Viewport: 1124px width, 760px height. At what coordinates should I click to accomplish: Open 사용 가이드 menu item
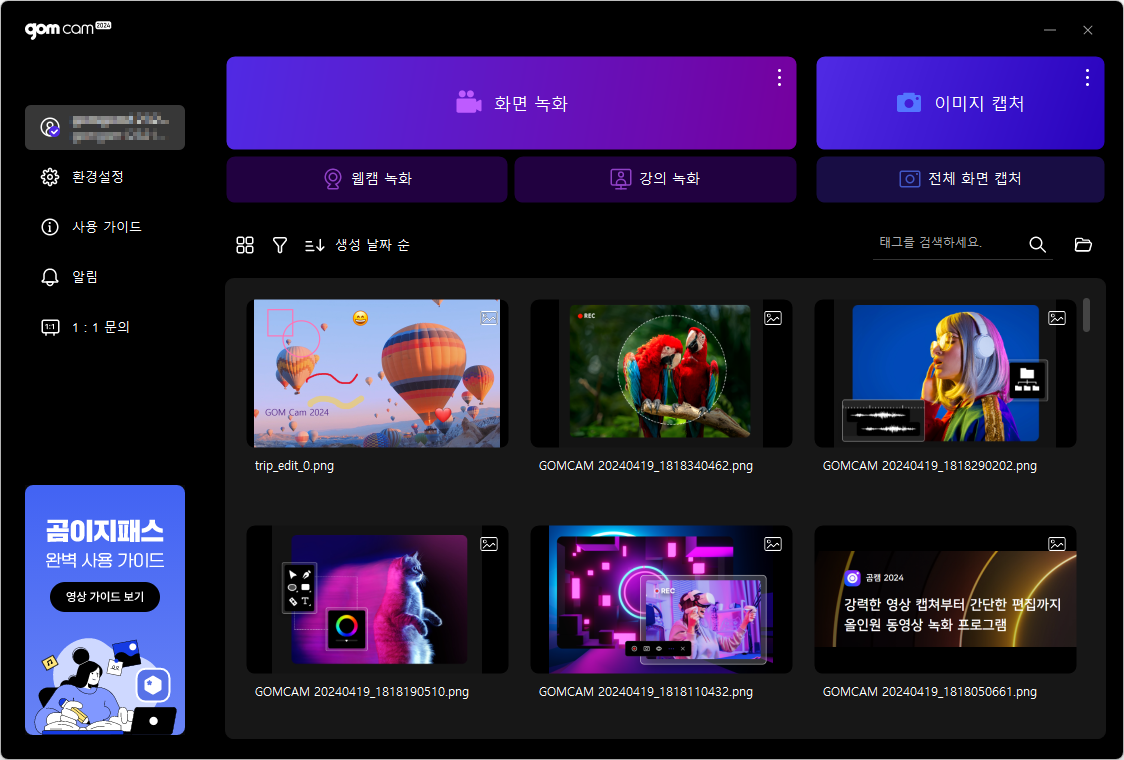tap(106, 227)
